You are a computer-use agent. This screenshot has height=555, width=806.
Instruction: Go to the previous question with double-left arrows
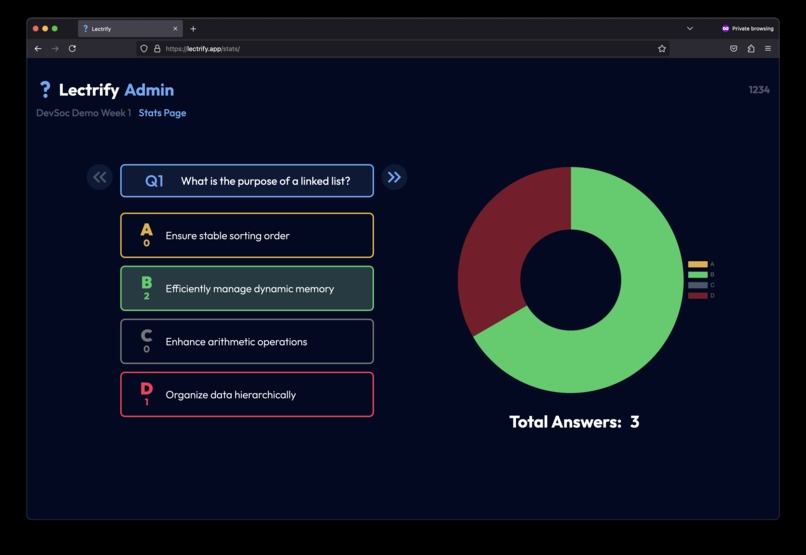100,177
